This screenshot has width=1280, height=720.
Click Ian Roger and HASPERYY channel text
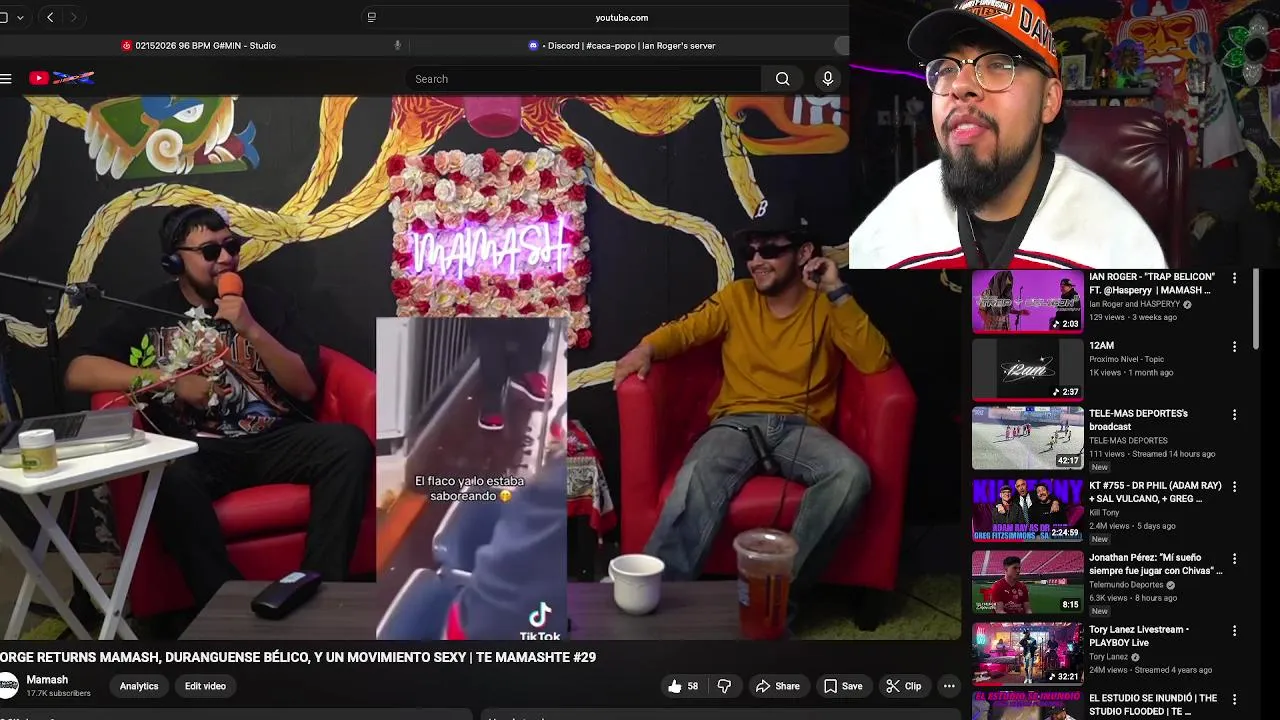(1134, 304)
